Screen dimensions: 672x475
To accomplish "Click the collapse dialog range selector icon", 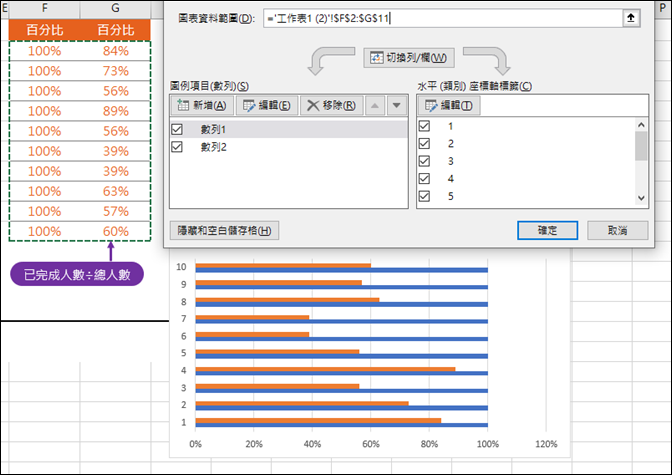I will coord(631,18).
